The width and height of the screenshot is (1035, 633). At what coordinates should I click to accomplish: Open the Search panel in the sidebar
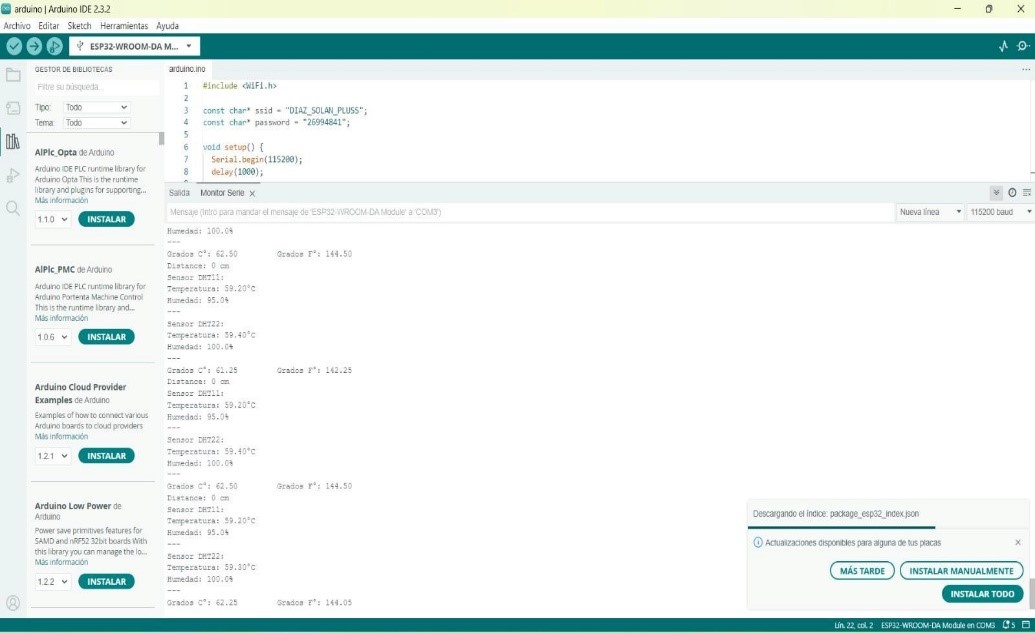[x=13, y=209]
